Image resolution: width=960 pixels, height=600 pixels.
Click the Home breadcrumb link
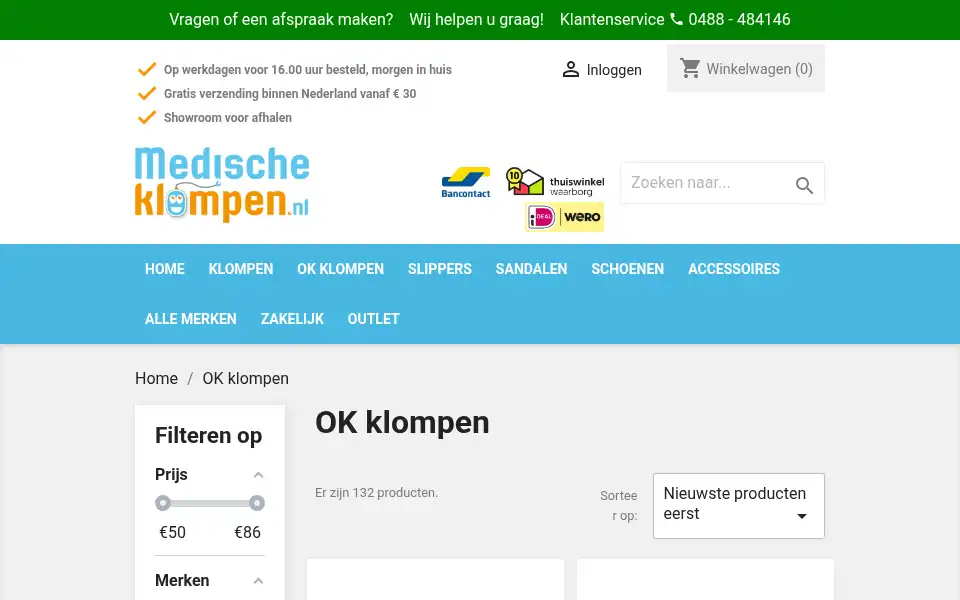point(156,378)
